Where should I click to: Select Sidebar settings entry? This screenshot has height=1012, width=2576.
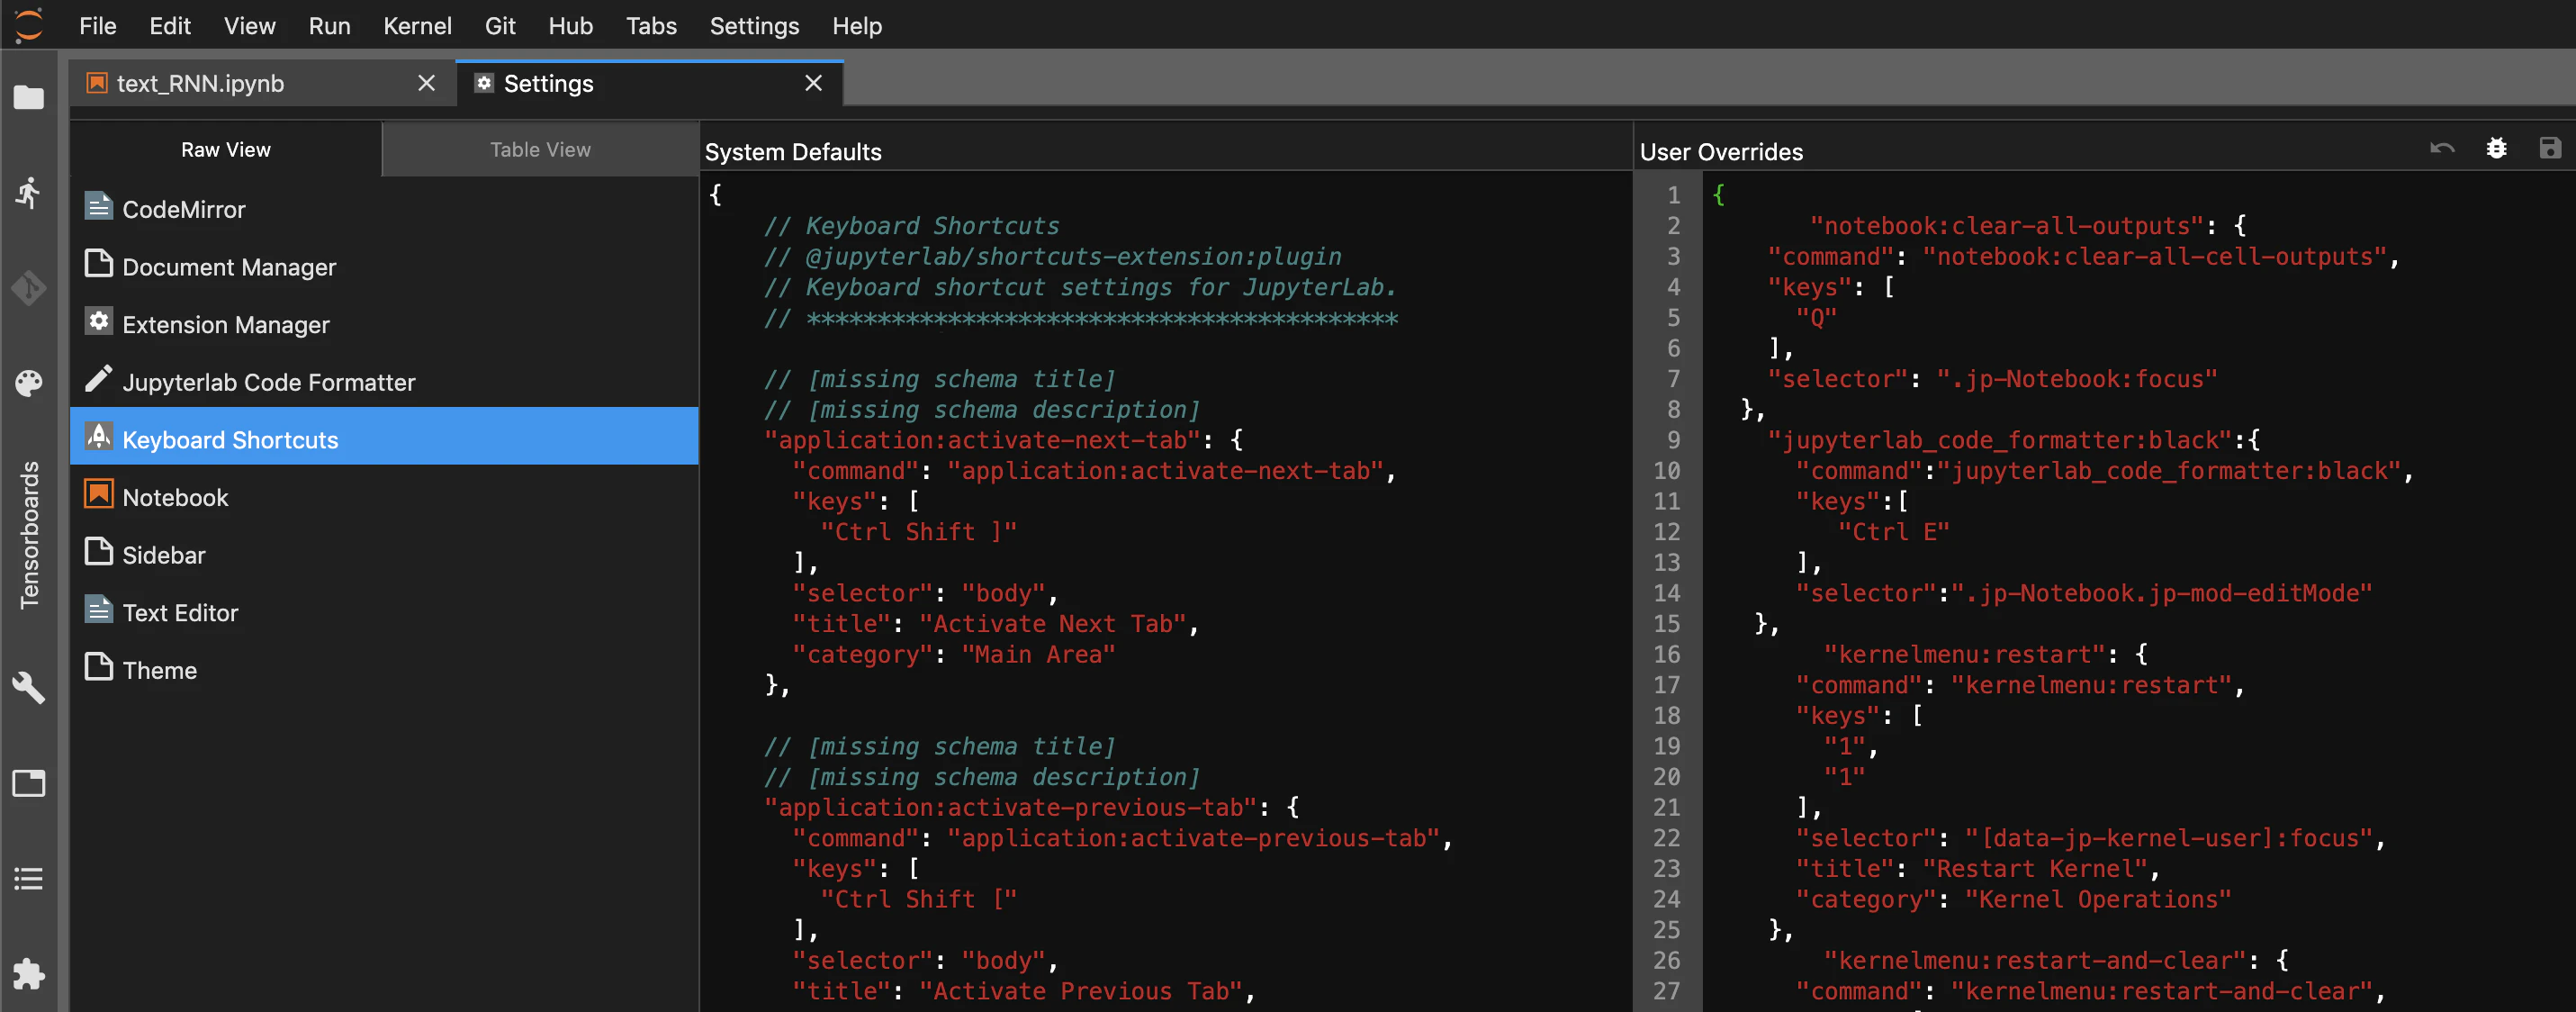click(384, 554)
